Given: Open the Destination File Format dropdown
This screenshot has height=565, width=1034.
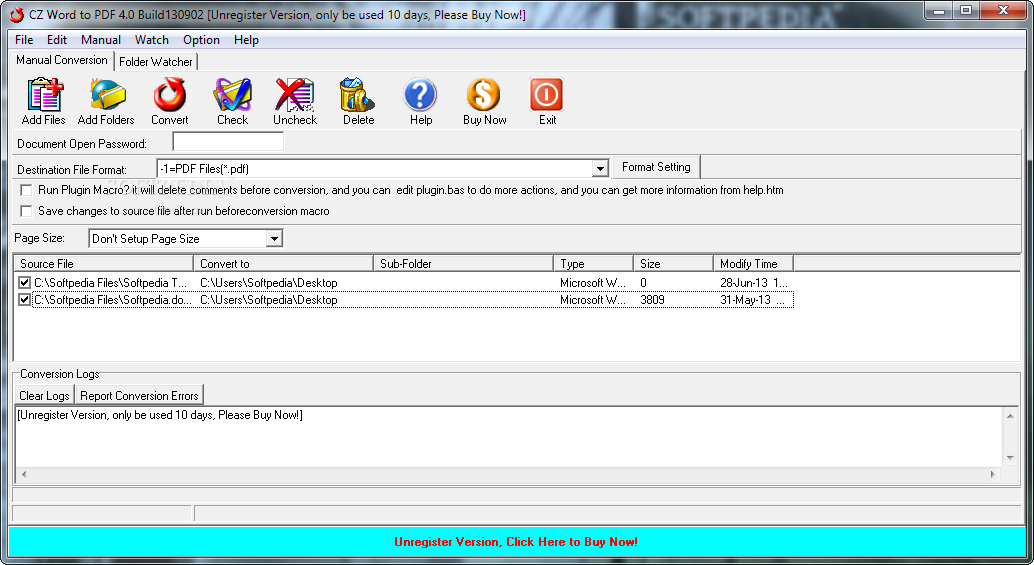Looking at the screenshot, I should 599,169.
